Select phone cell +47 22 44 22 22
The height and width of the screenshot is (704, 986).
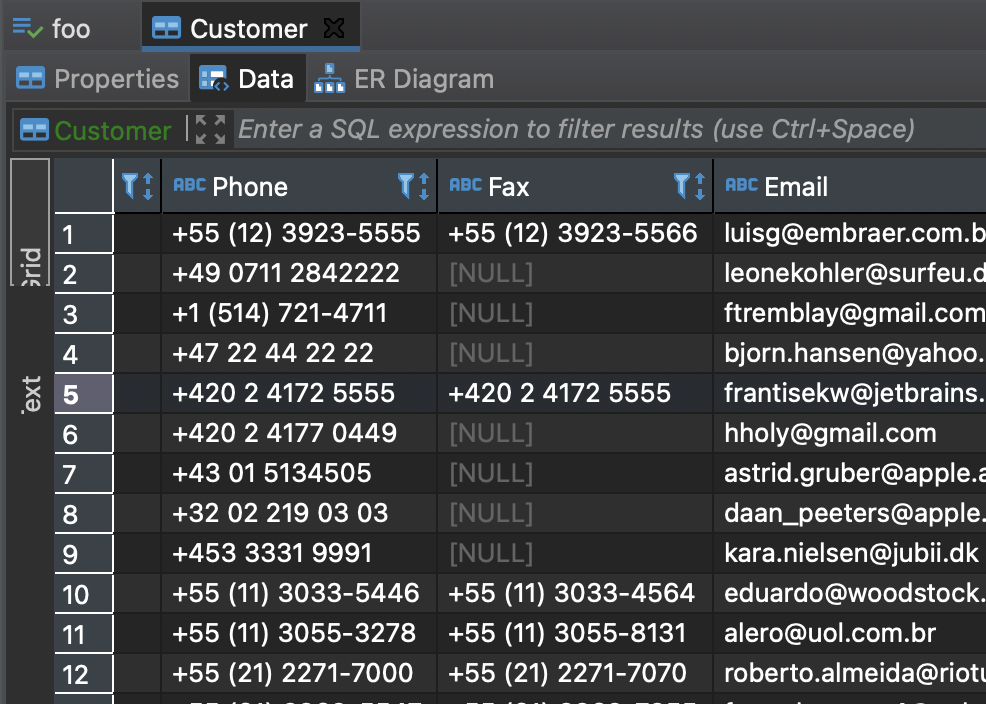[x=299, y=354]
